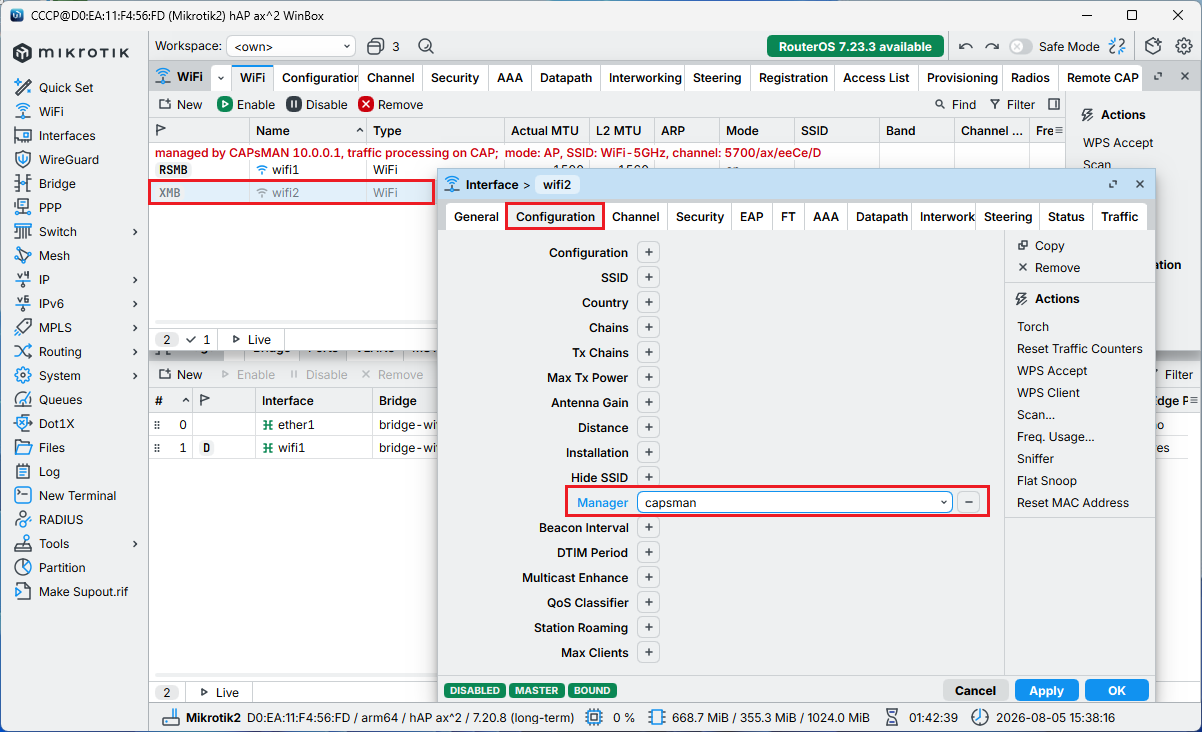Click Reset Traffic Counters action

[1080, 348]
